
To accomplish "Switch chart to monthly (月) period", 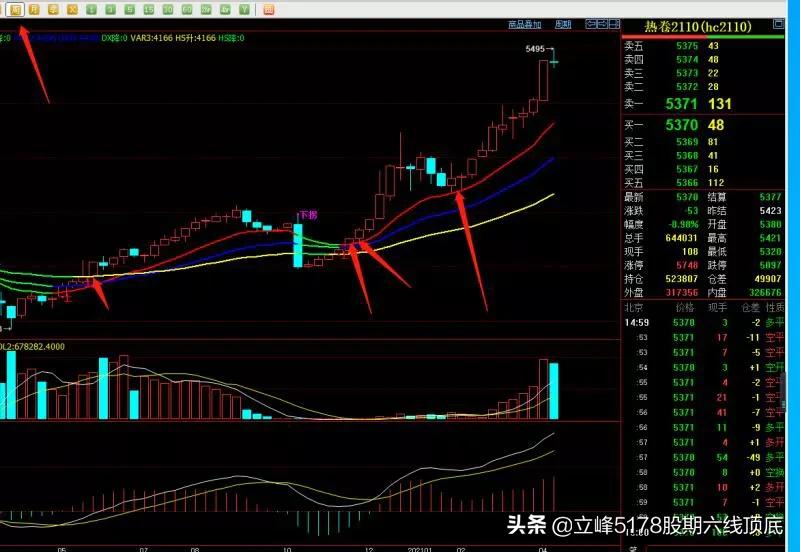I will pyautogui.click(x=34, y=9).
